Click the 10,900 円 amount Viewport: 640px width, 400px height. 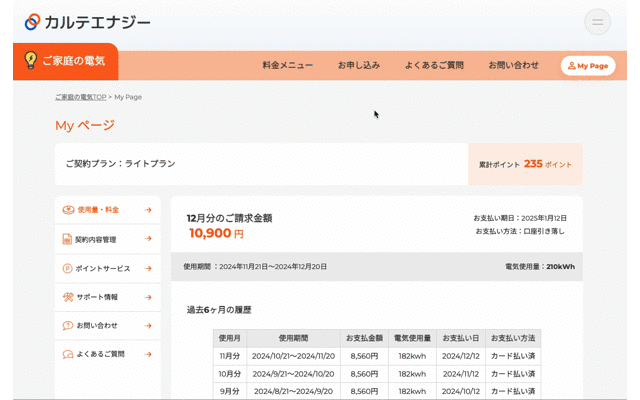pos(216,233)
